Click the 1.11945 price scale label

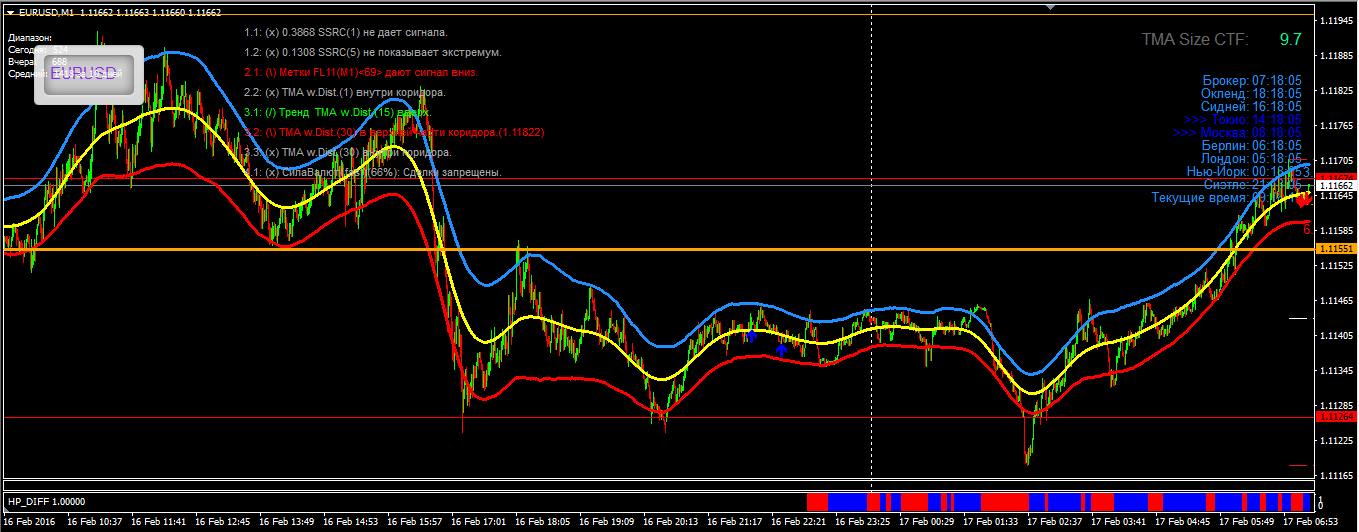[1337, 21]
